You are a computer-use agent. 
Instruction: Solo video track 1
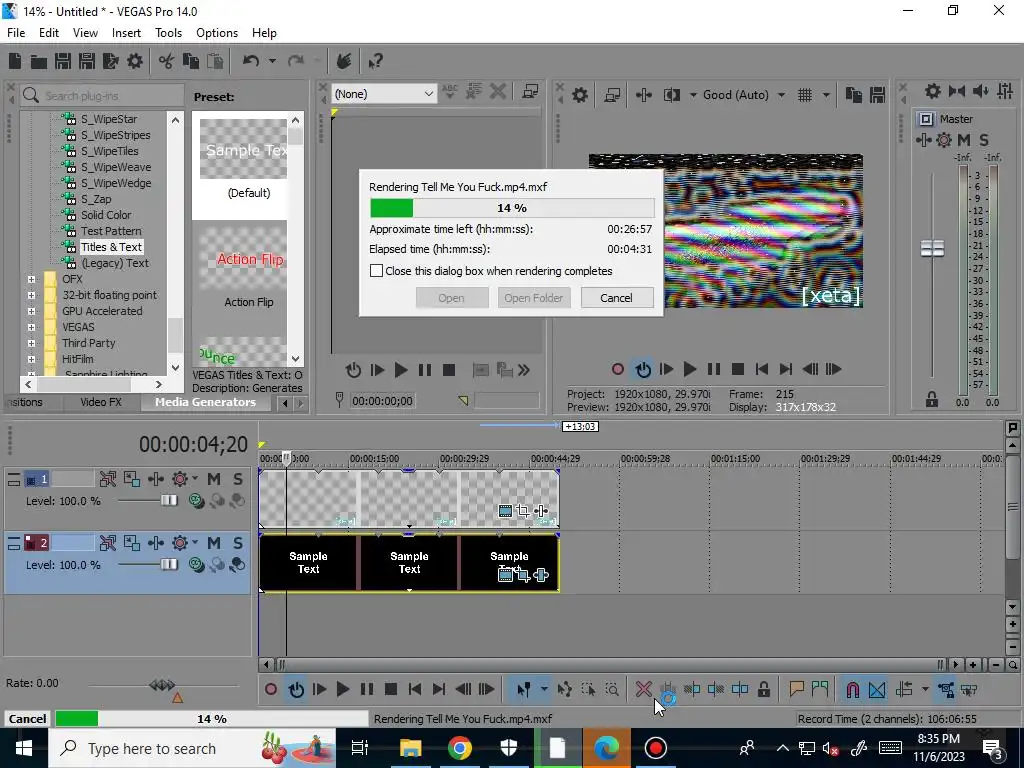[238, 479]
